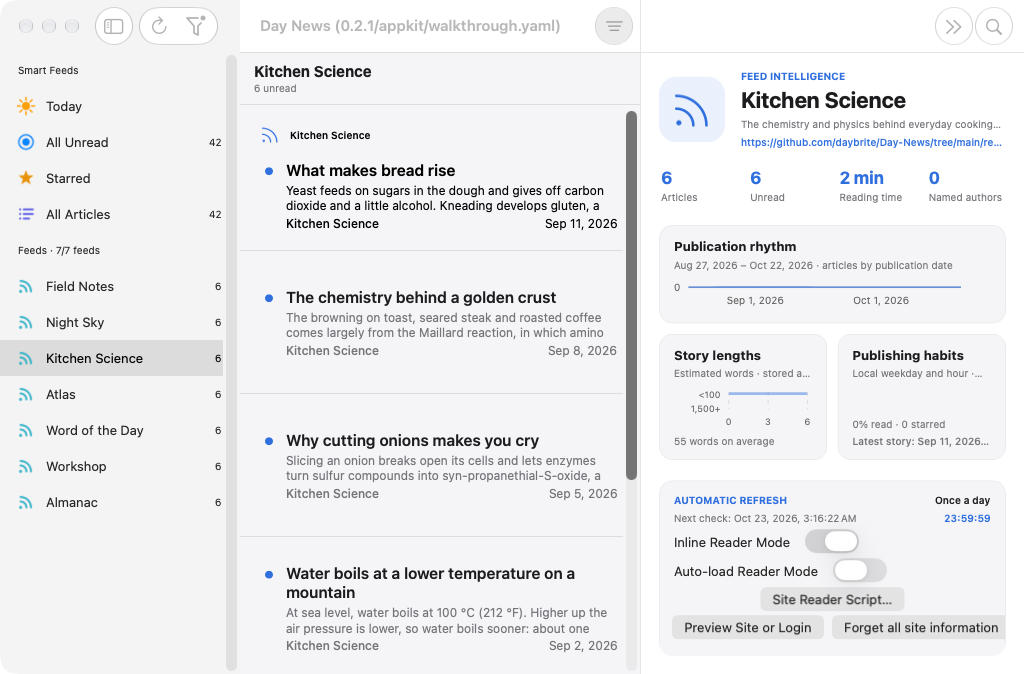Click RSS icon in article list header

269,135
